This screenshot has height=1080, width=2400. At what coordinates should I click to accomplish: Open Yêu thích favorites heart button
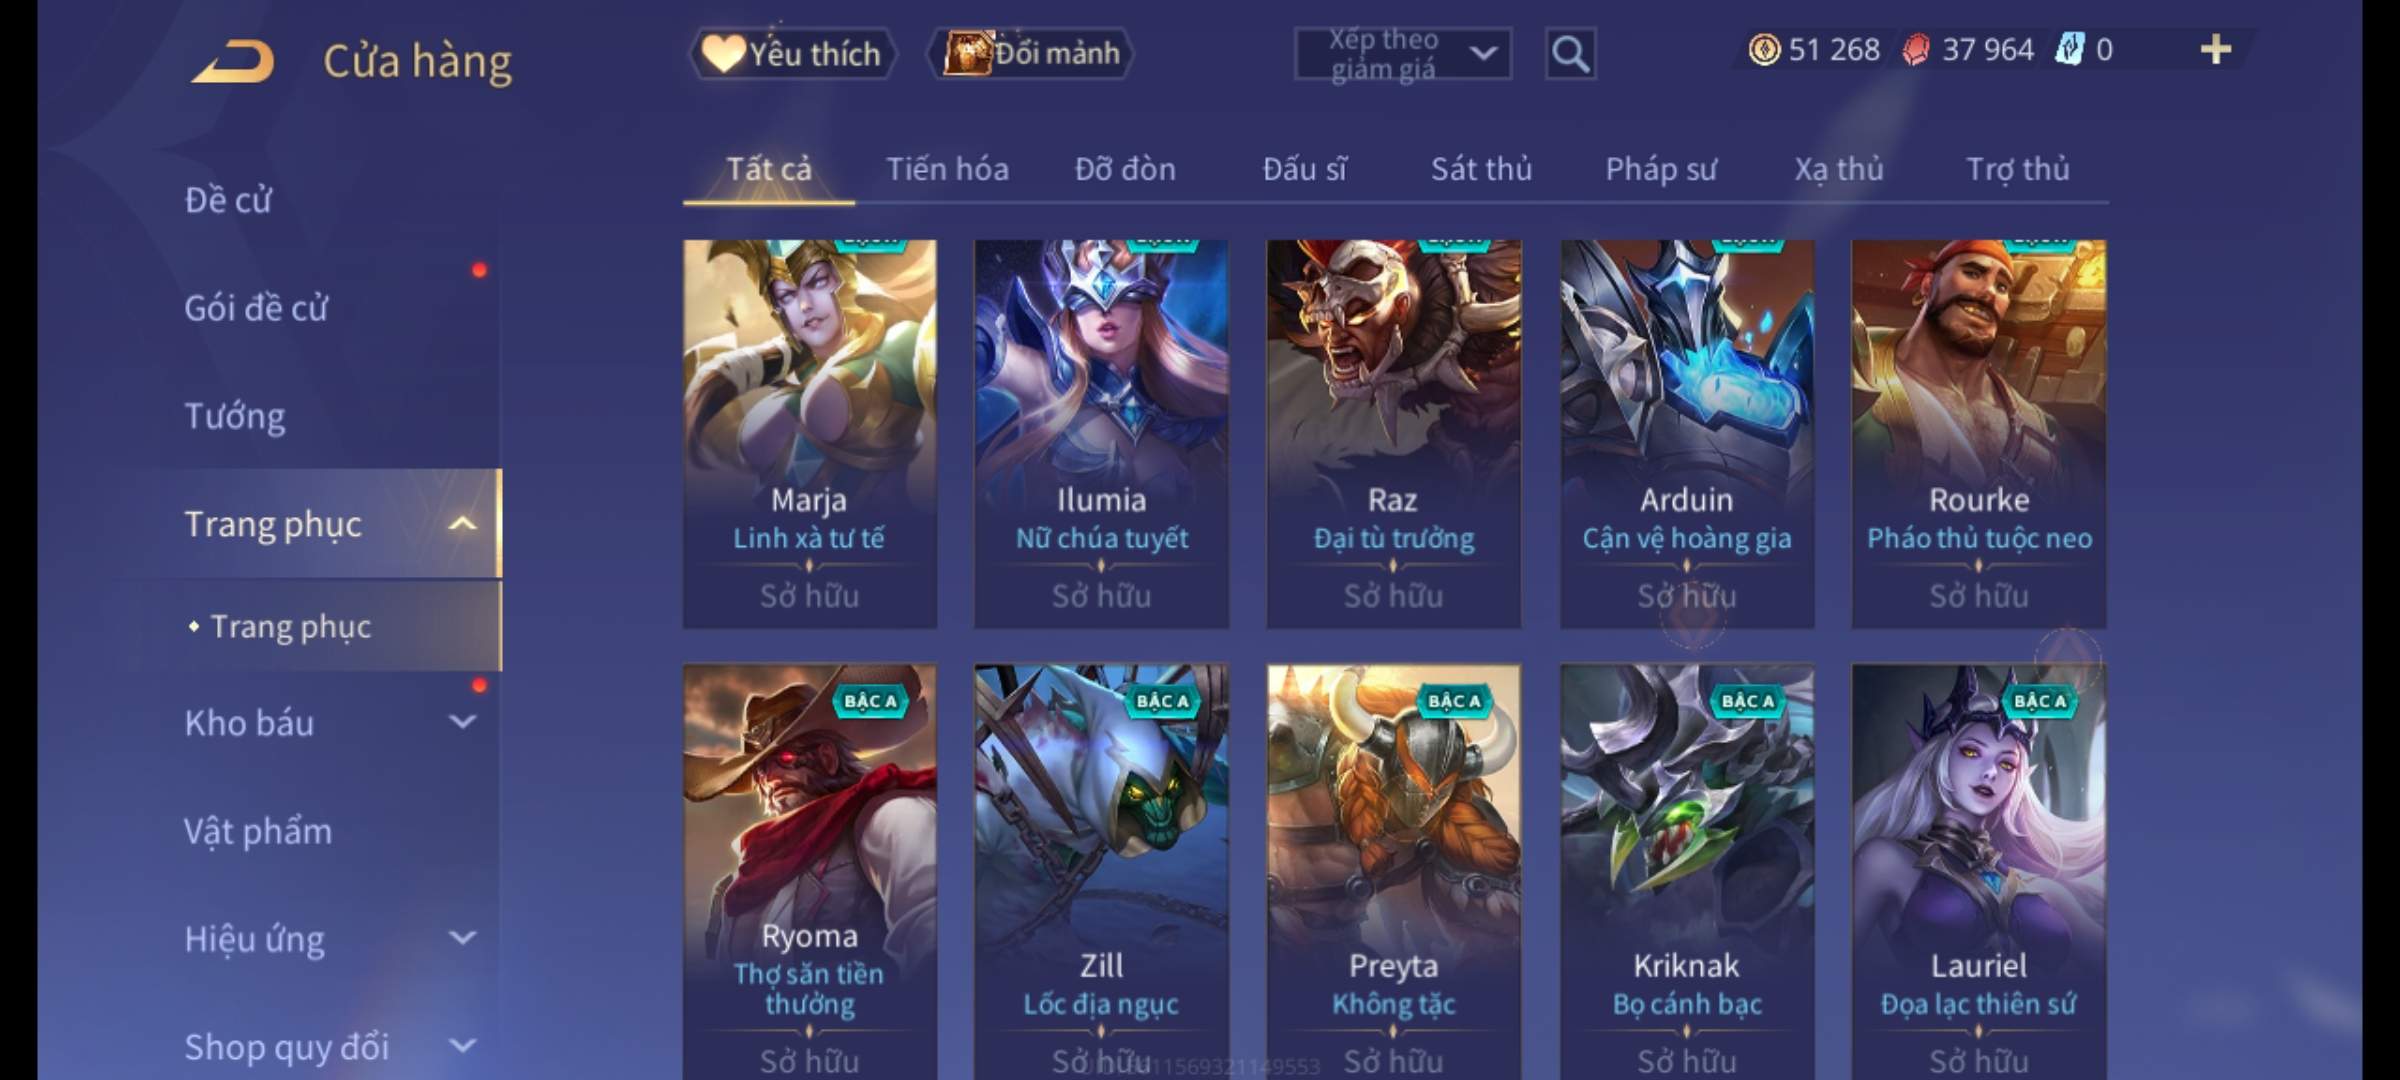coord(792,54)
